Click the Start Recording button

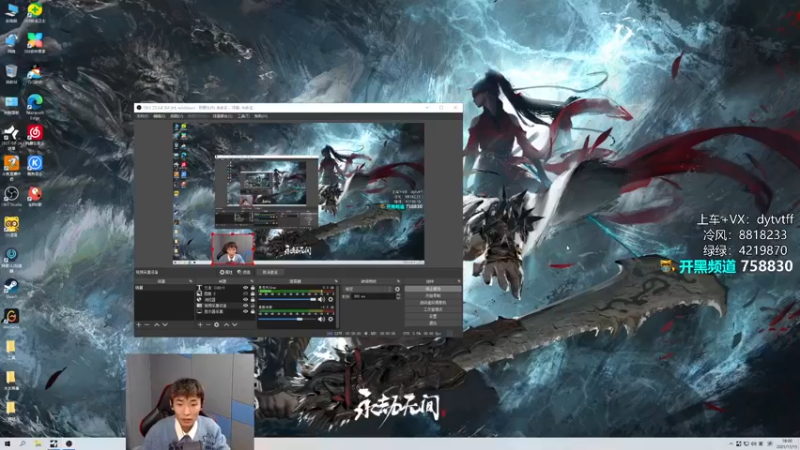[x=433, y=295]
